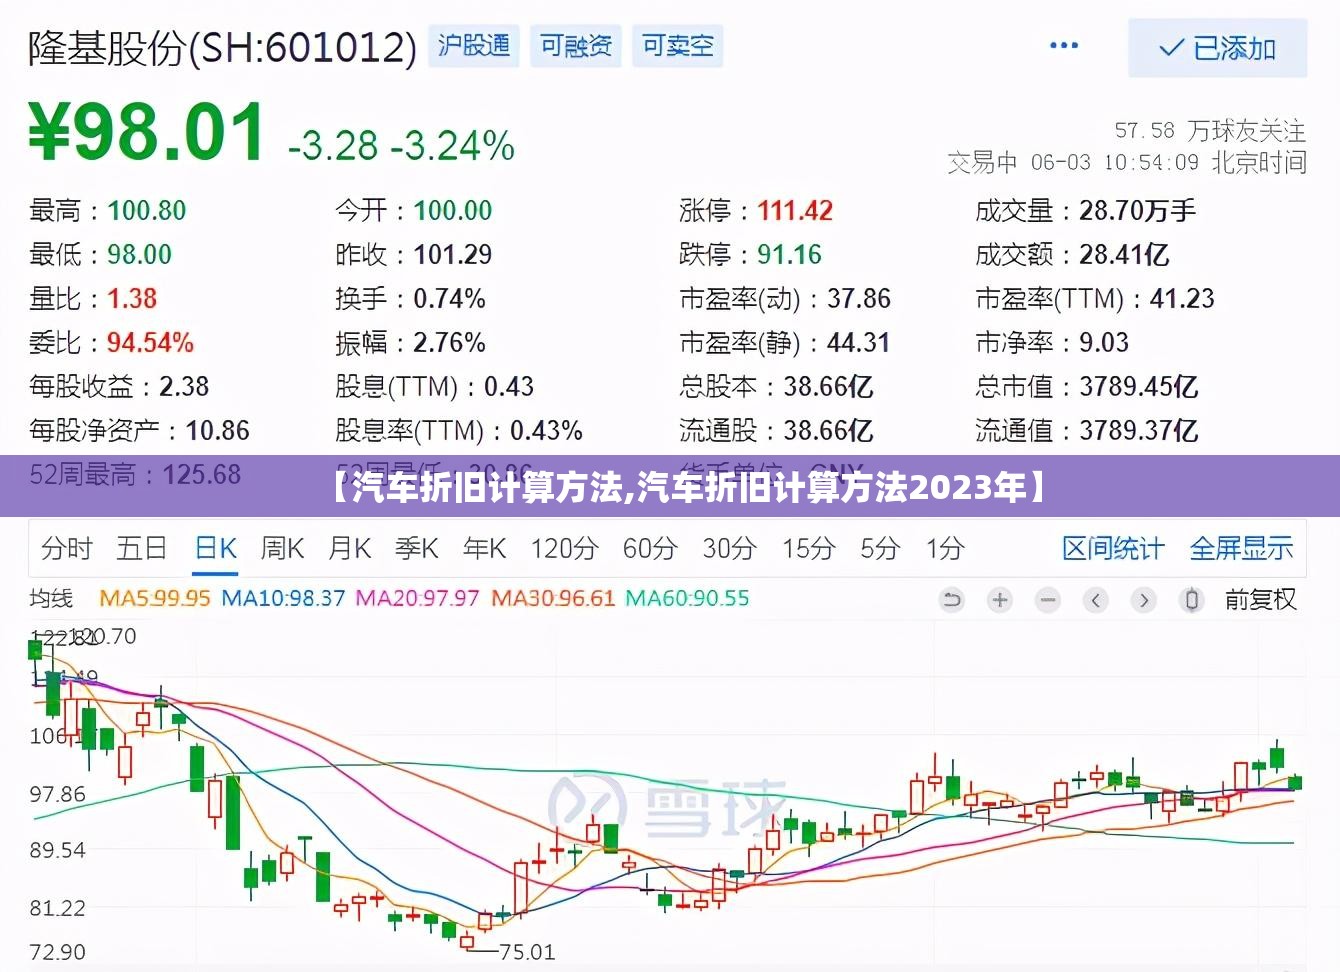Click the 换手 value 0.74%
The width and height of the screenshot is (1340, 972).
click(x=449, y=298)
